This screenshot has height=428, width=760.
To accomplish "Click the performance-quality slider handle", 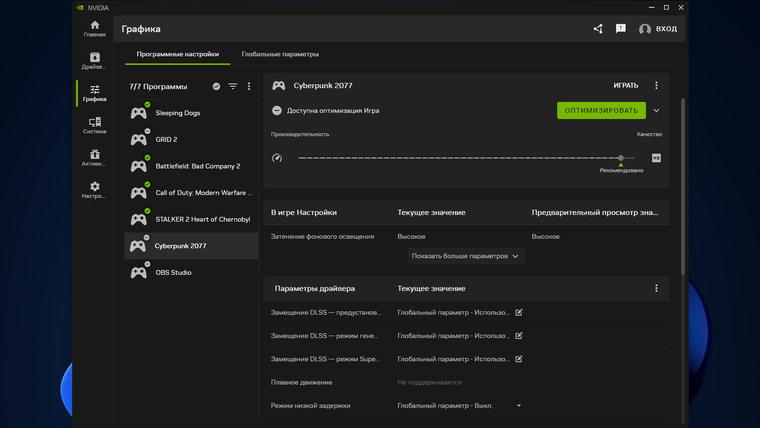I will click(621, 158).
